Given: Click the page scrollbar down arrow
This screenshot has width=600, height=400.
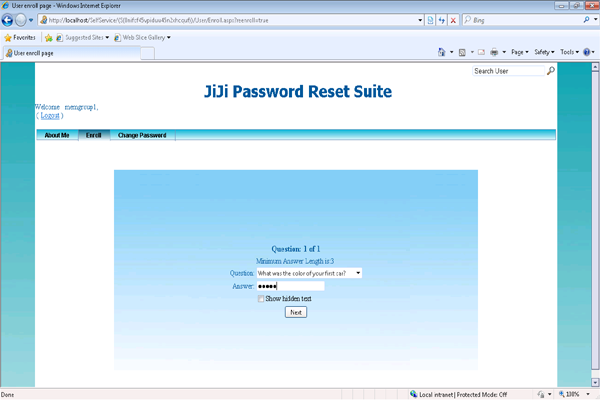Looking at the screenshot, I should pyautogui.click(x=595, y=382).
